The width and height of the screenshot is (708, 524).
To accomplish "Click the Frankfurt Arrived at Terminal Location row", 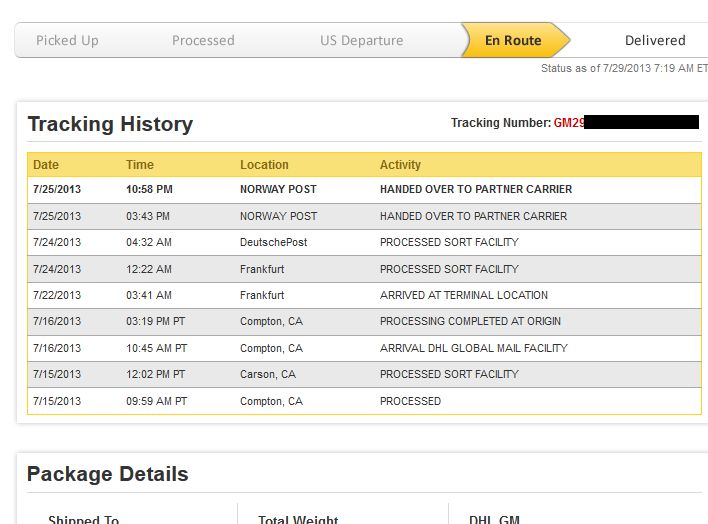I will (364, 295).
